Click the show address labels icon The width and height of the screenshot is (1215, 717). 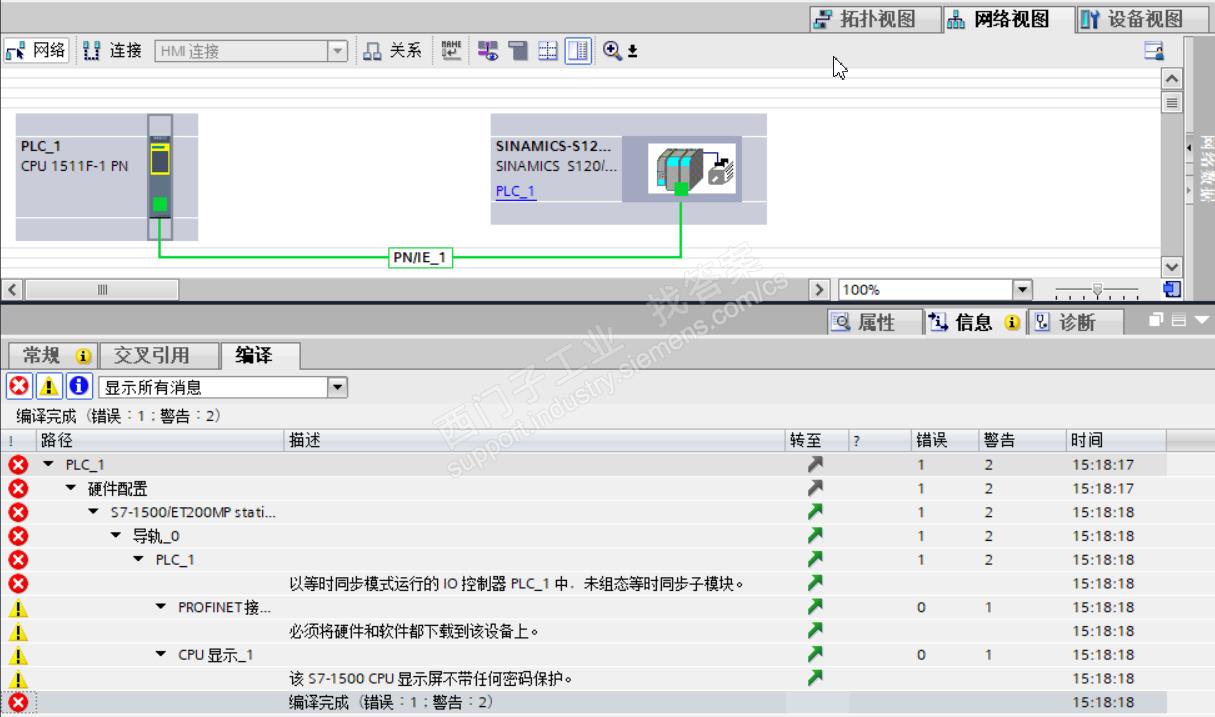click(488, 50)
